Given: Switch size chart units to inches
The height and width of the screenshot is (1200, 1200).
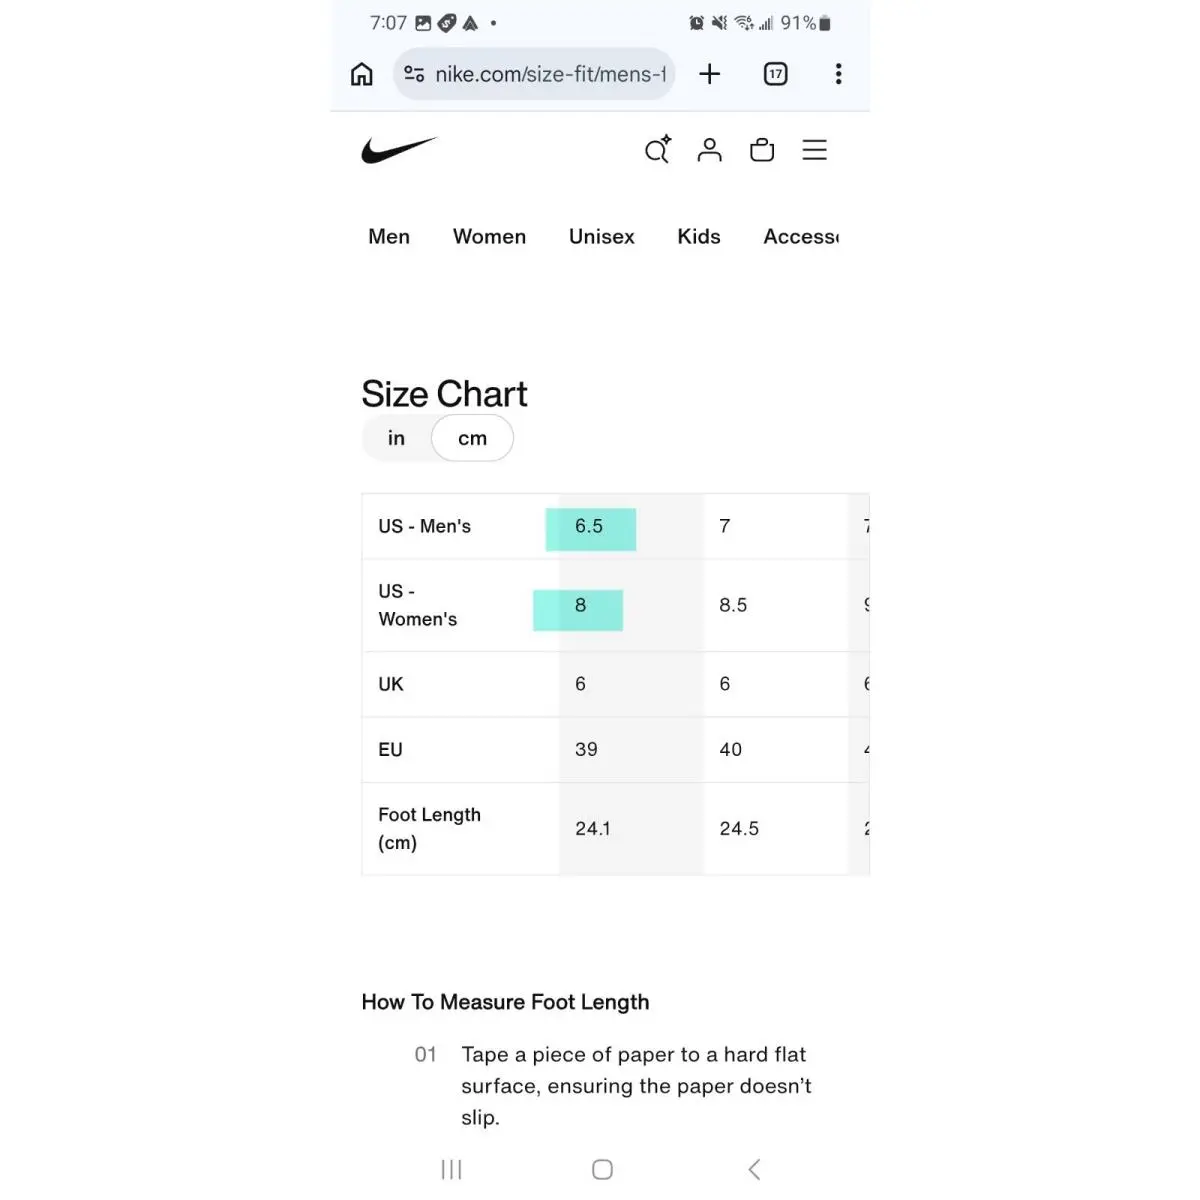Looking at the screenshot, I should pos(397,438).
